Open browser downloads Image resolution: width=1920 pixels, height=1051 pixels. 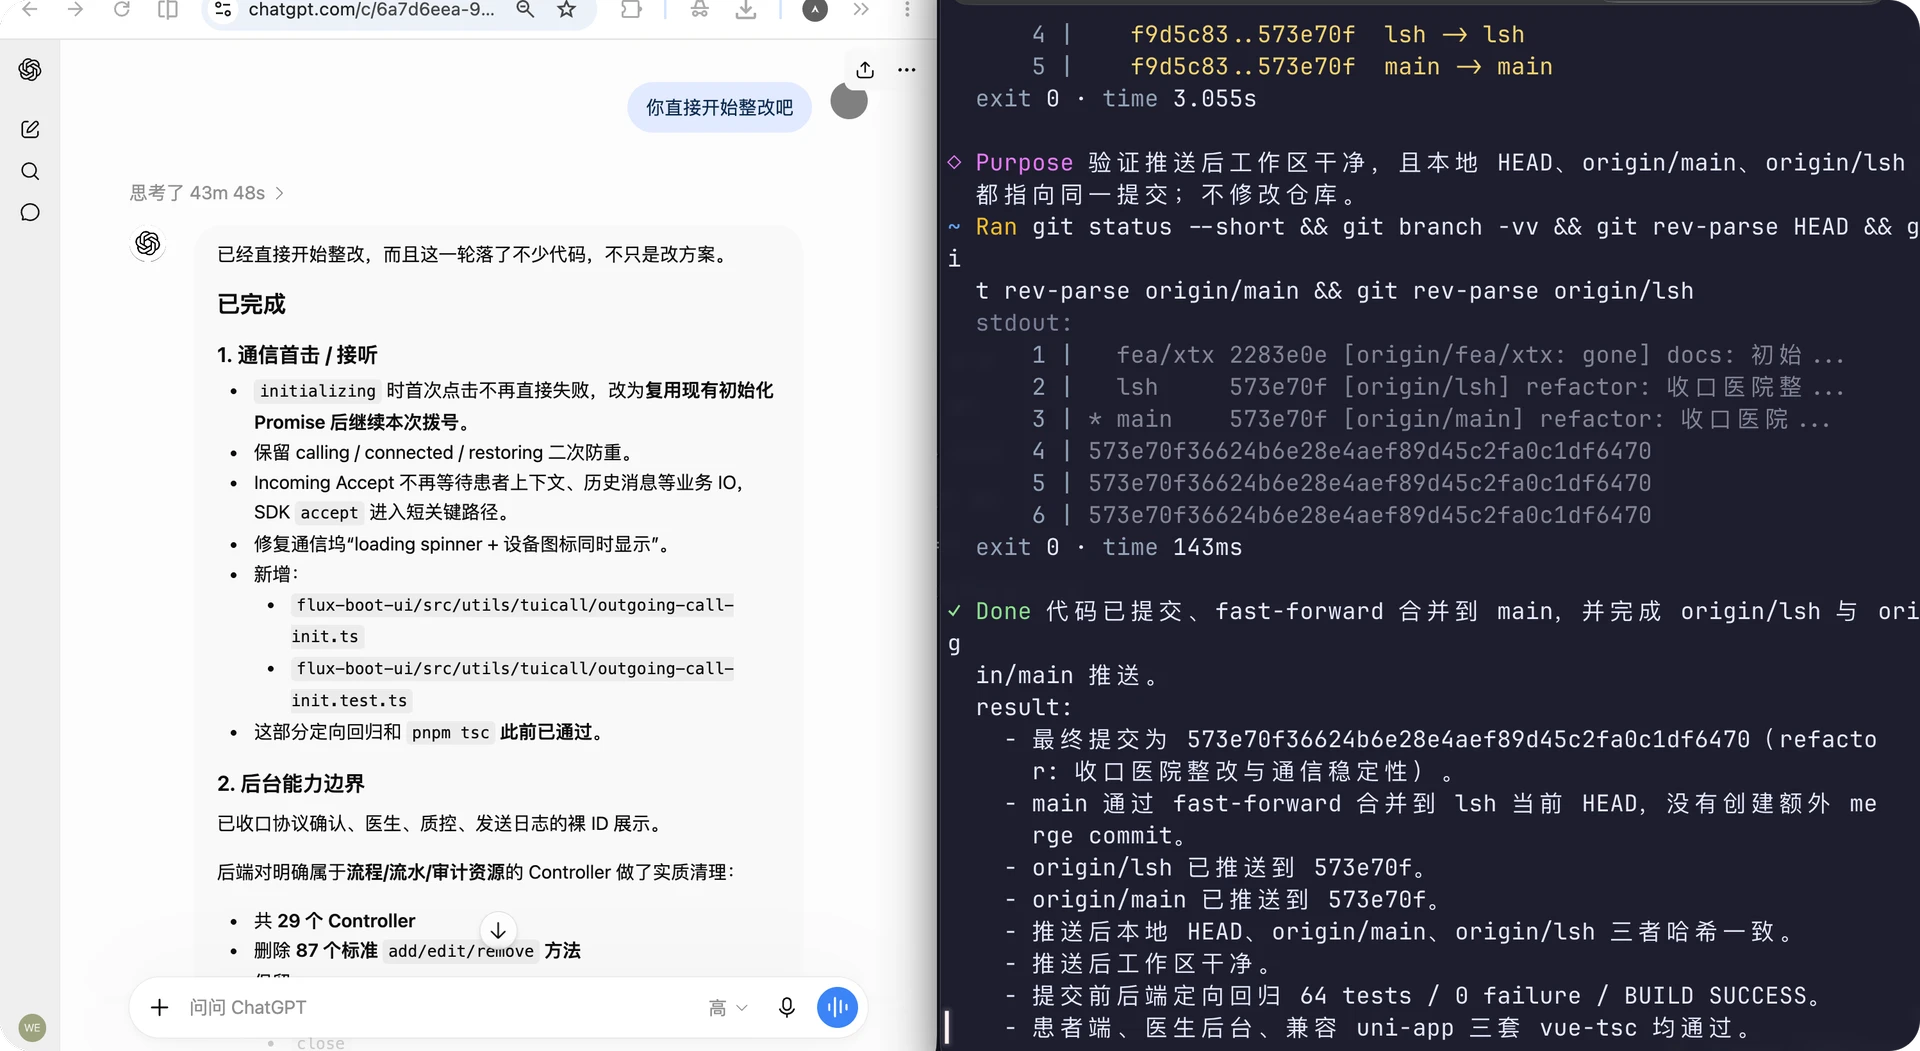[746, 10]
